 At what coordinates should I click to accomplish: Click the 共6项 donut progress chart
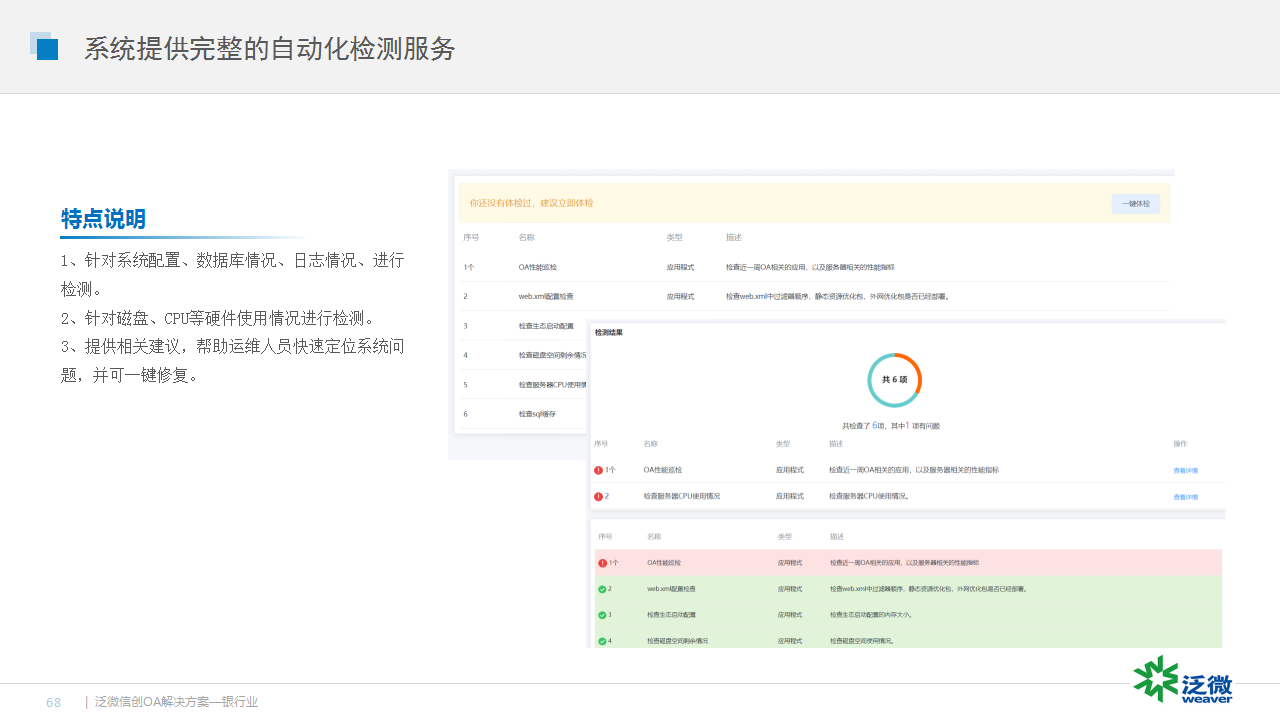(894, 380)
